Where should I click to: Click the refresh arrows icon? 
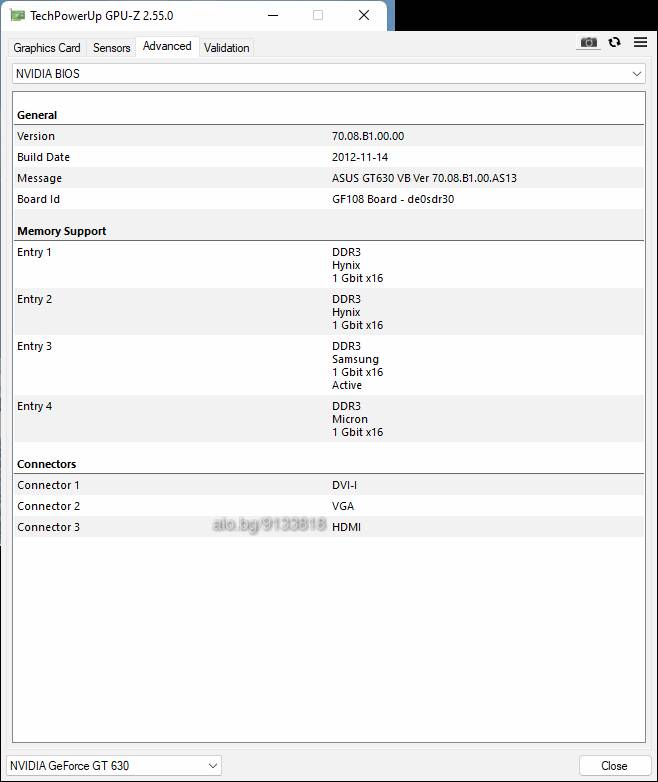(615, 42)
